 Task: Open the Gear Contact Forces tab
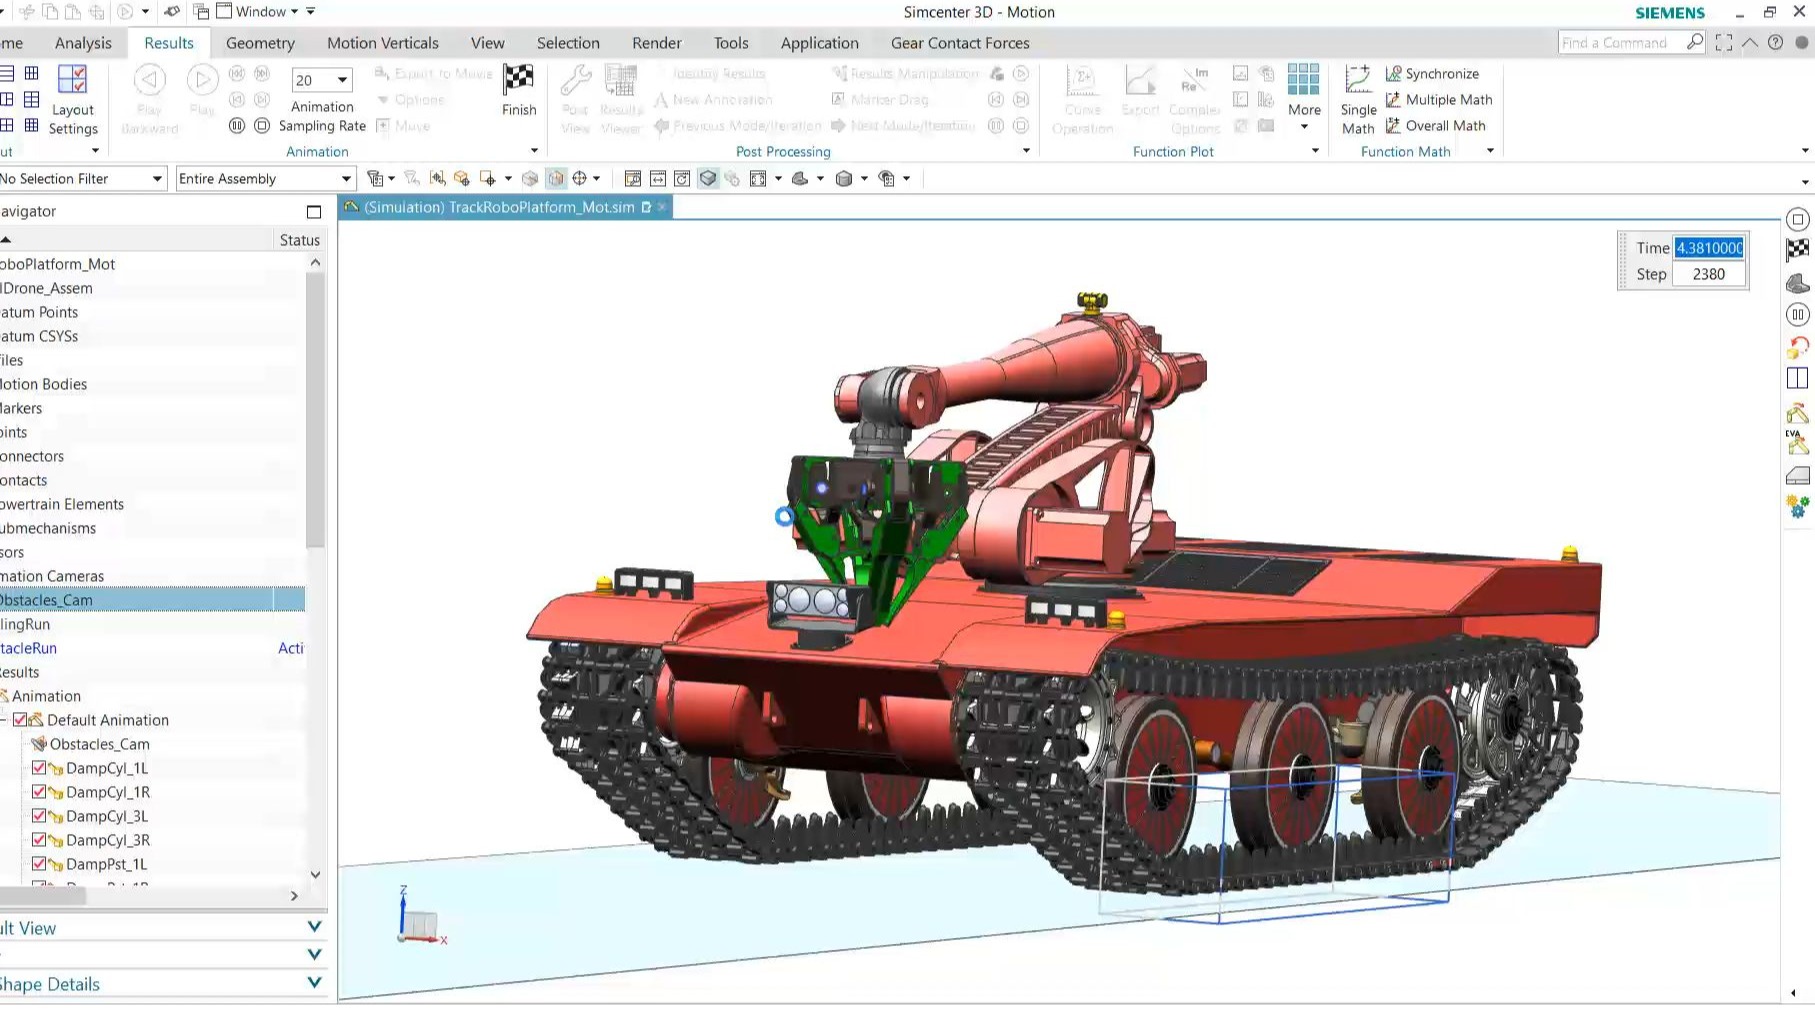click(x=960, y=43)
